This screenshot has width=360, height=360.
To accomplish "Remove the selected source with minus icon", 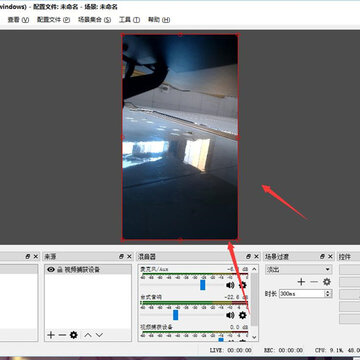I will click(62, 335).
